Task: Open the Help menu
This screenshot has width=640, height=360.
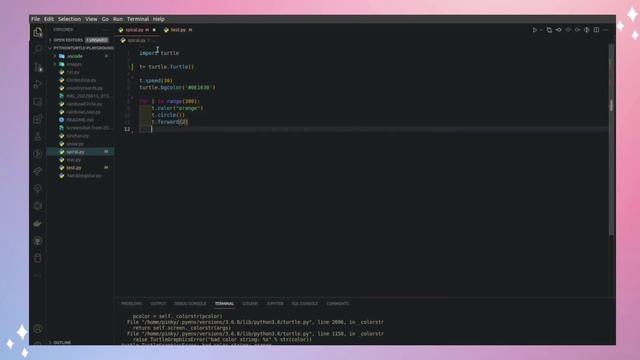Action: 158,19
